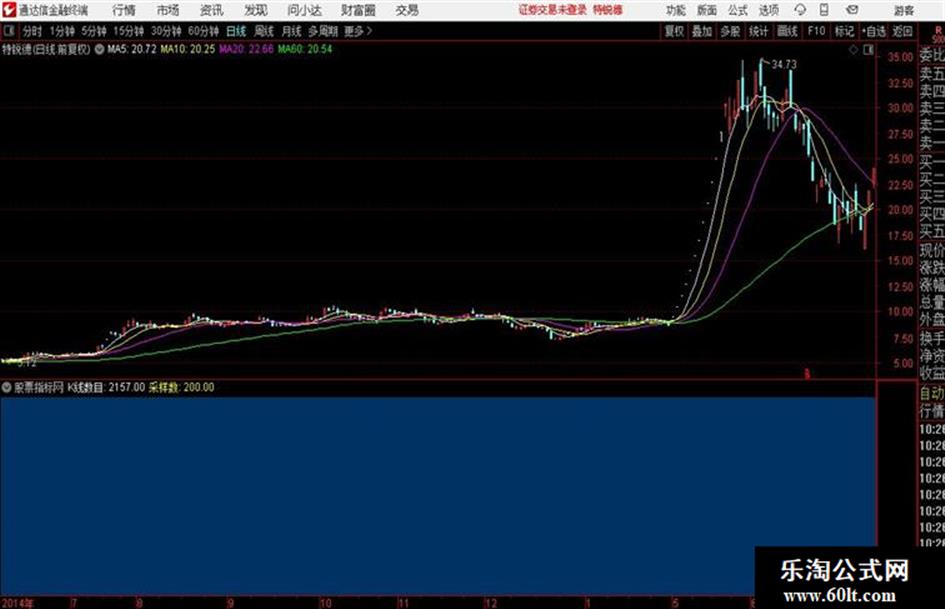Switch to the 30分钟 period tab

click(x=166, y=31)
